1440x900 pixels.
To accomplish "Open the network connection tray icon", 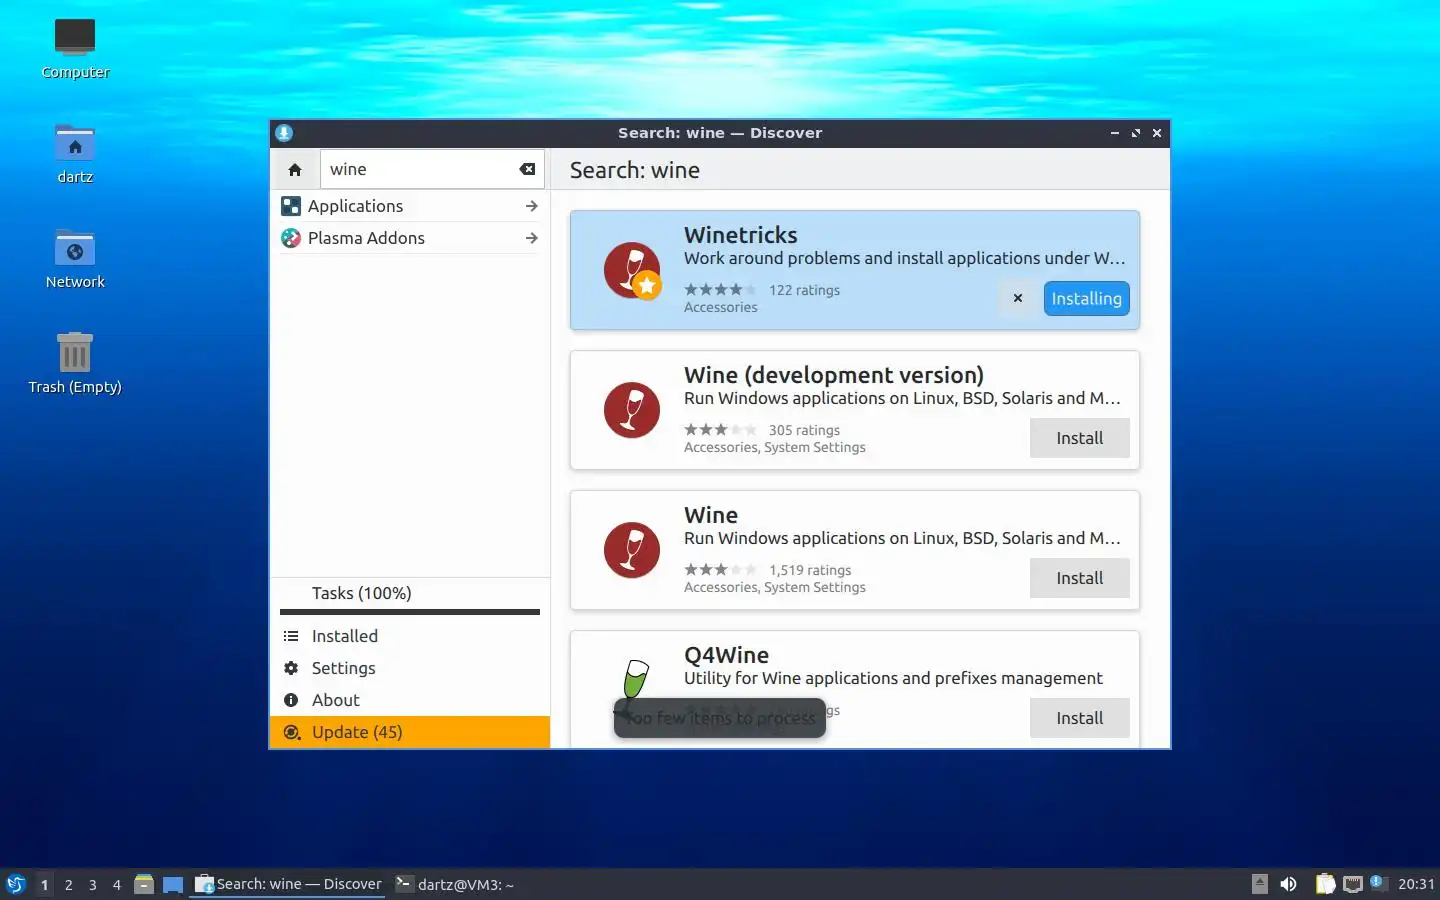I will pos(1353,884).
